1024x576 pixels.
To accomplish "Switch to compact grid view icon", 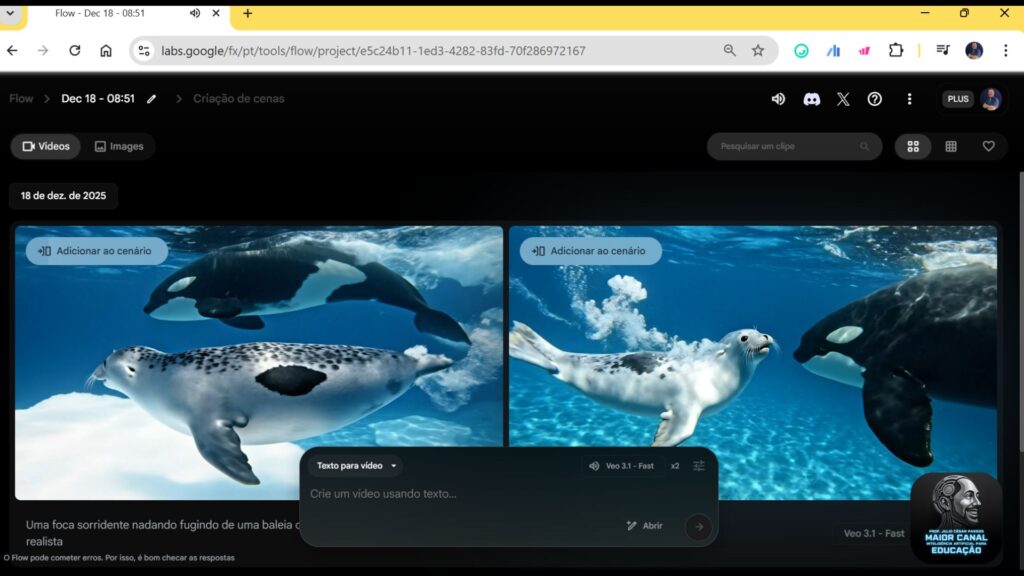I will coord(951,146).
